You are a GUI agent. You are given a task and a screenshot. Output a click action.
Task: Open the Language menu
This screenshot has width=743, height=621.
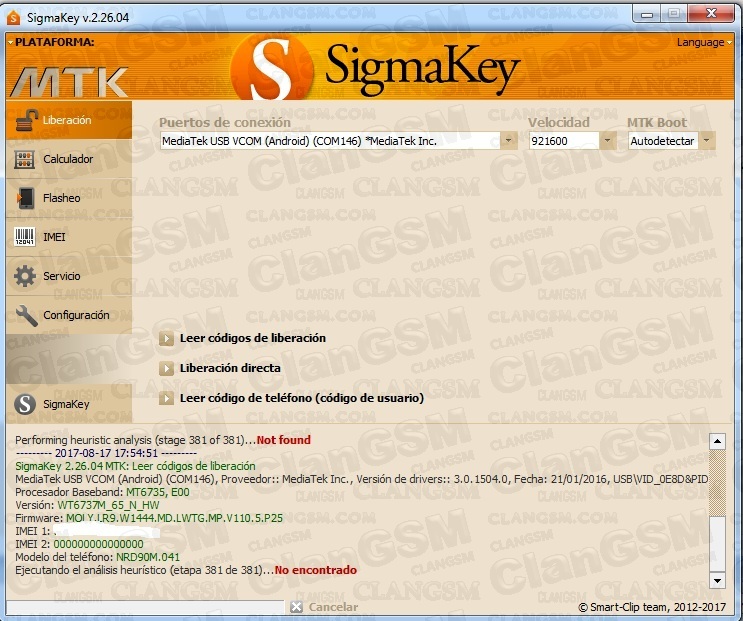704,42
